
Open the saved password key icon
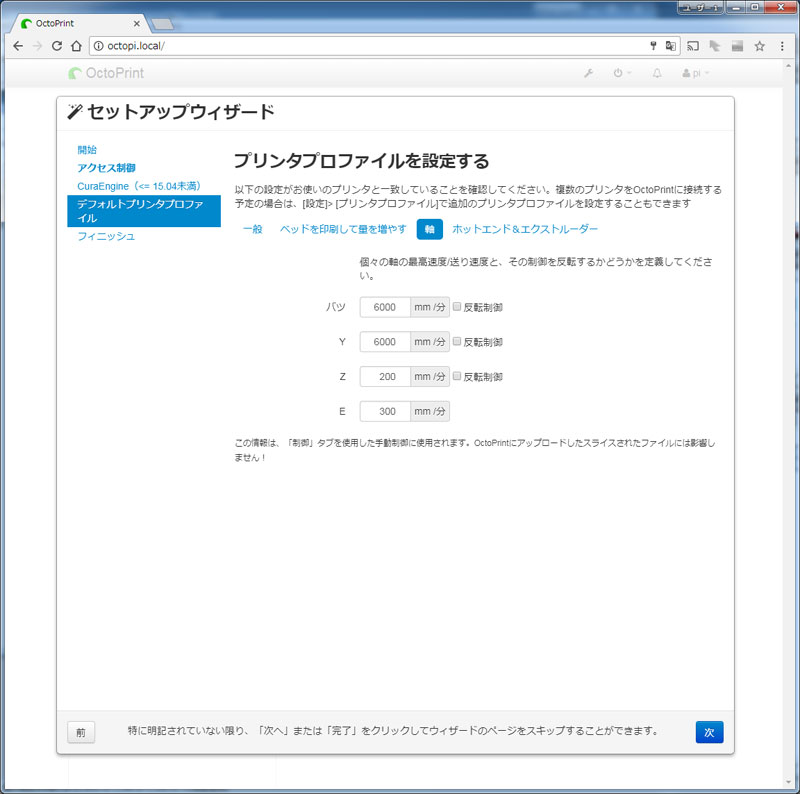pyautogui.click(x=653, y=46)
